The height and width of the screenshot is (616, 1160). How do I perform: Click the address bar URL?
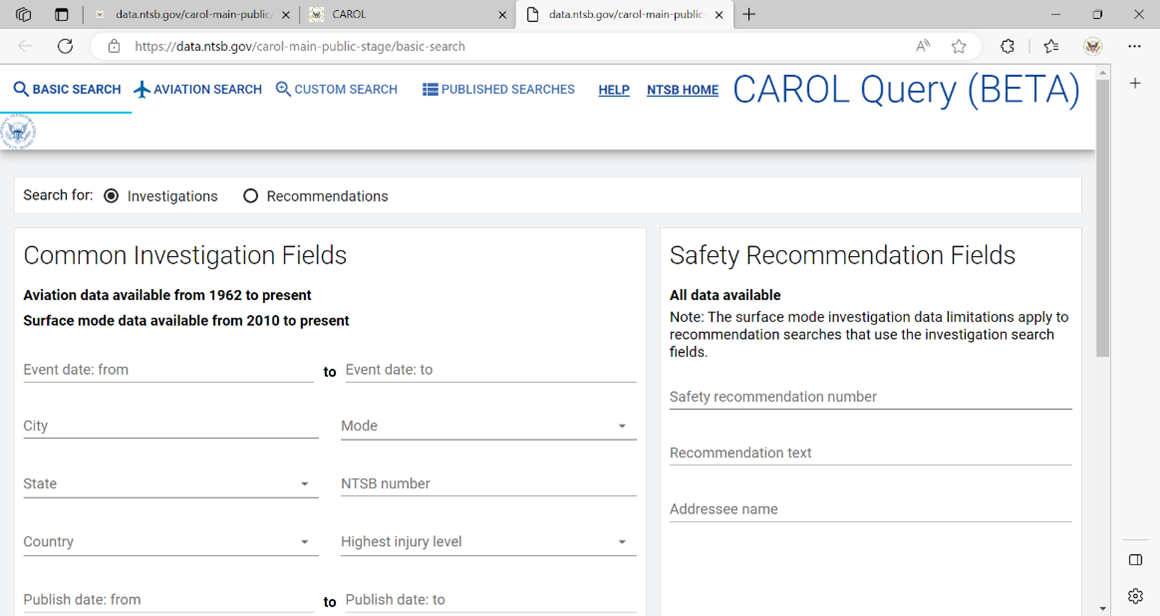300,47
